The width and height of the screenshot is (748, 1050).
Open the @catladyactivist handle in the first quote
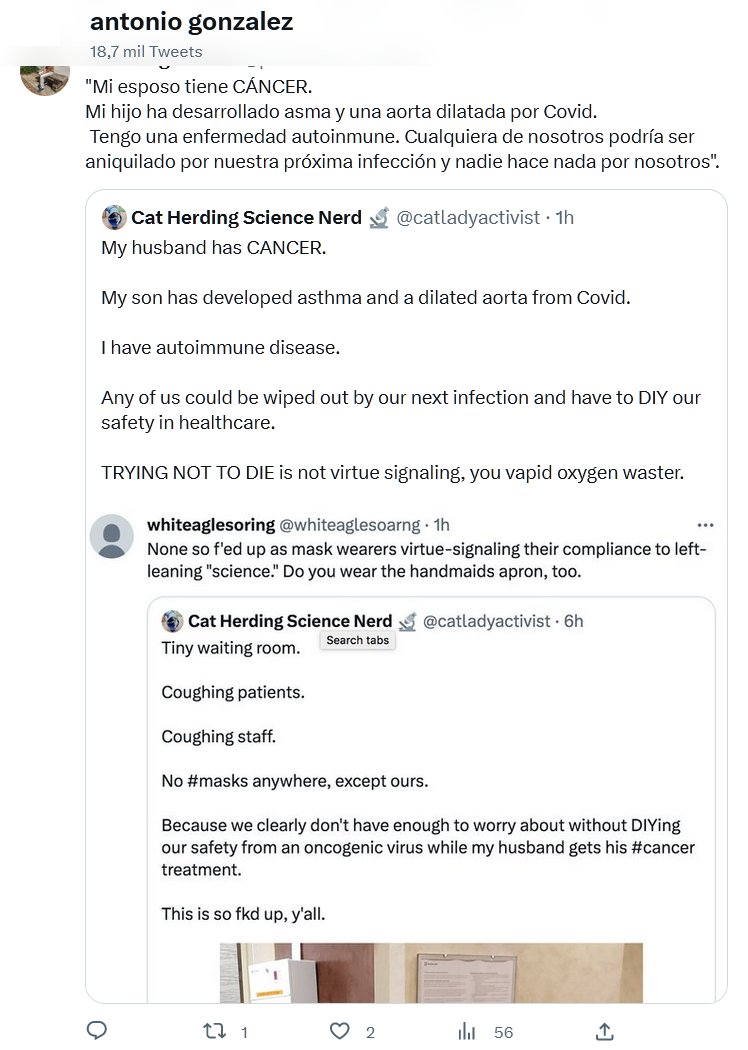[x=468, y=217]
